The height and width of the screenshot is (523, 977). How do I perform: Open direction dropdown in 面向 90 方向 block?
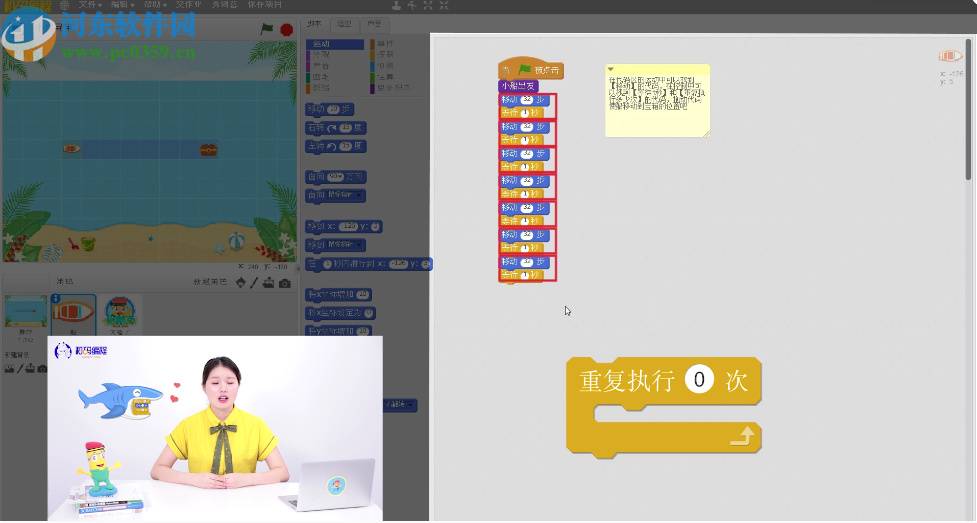point(339,177)
